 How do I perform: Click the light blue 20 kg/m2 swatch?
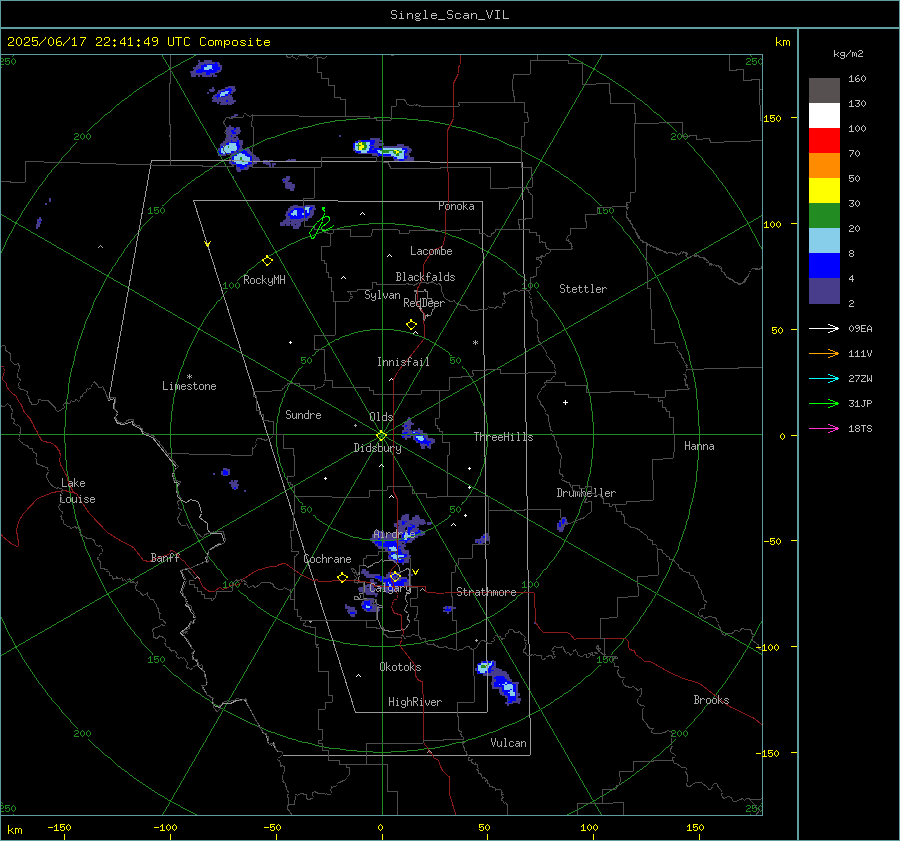pos(824,241)
